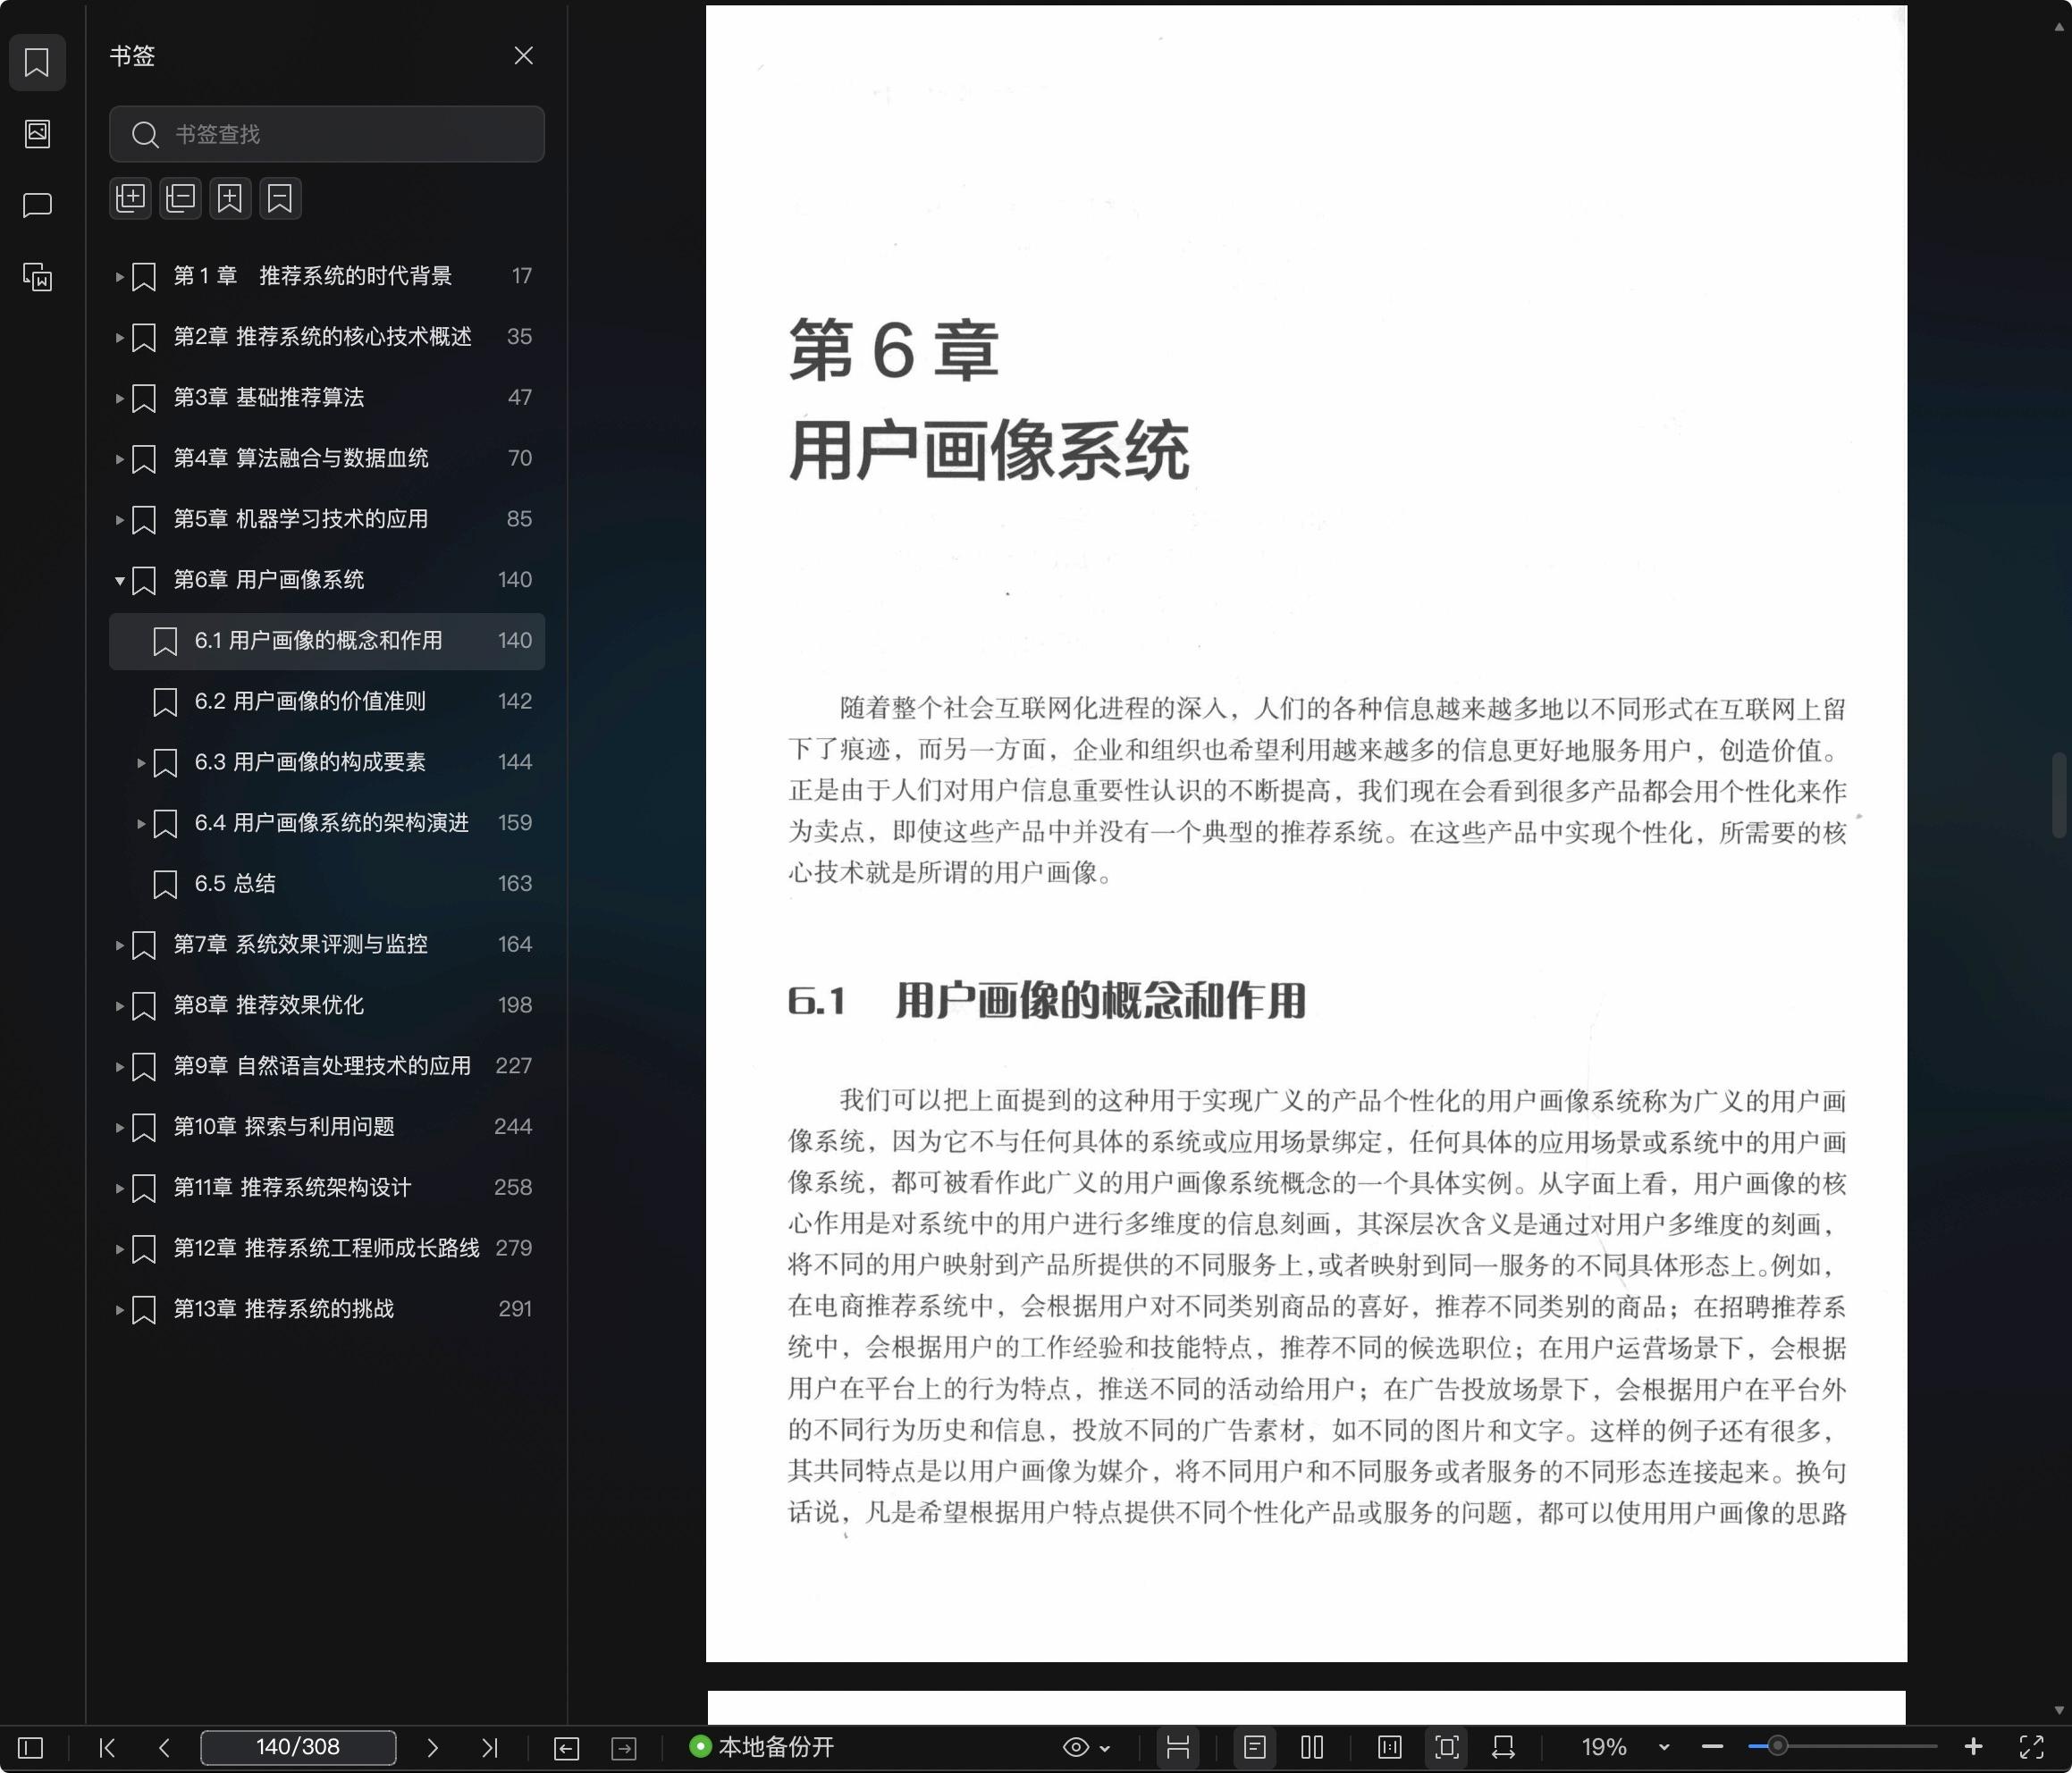Viewport: 2072px width, 1773px height.
Task: Toggle the sidebar panel in status bar
Action: coord(31,1747)
